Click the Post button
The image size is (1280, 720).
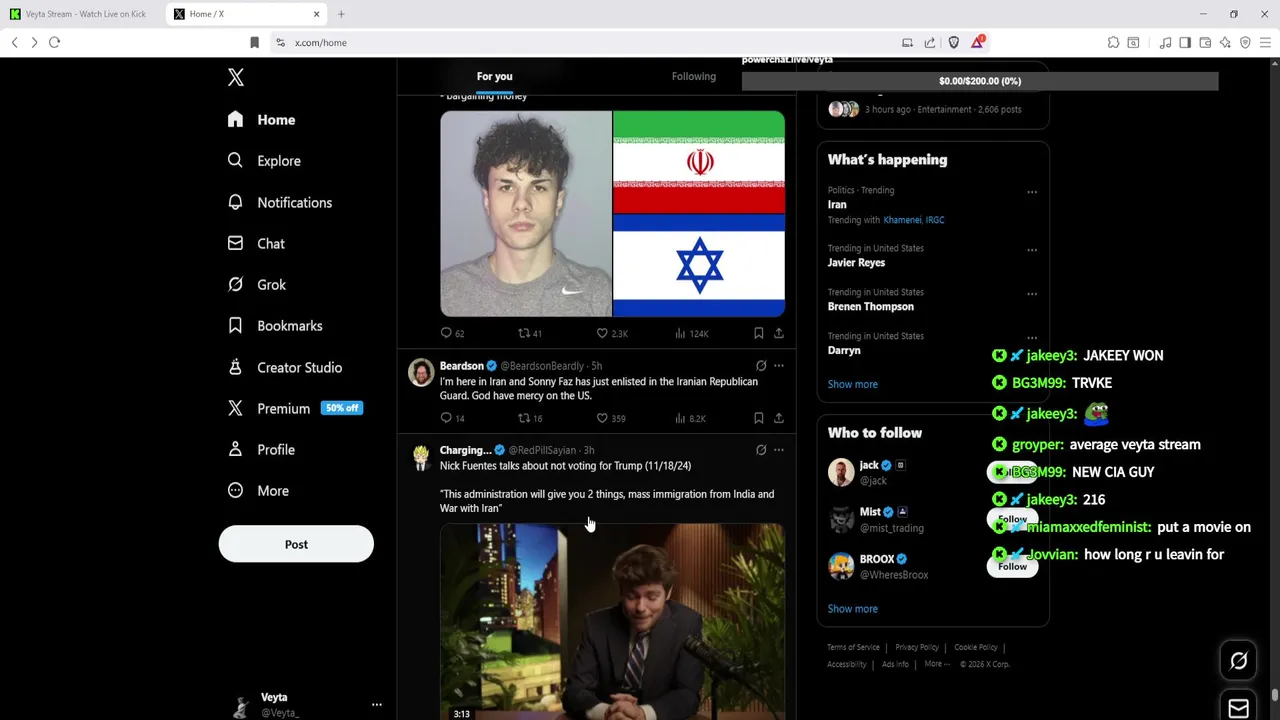click(x=296, y=544)
